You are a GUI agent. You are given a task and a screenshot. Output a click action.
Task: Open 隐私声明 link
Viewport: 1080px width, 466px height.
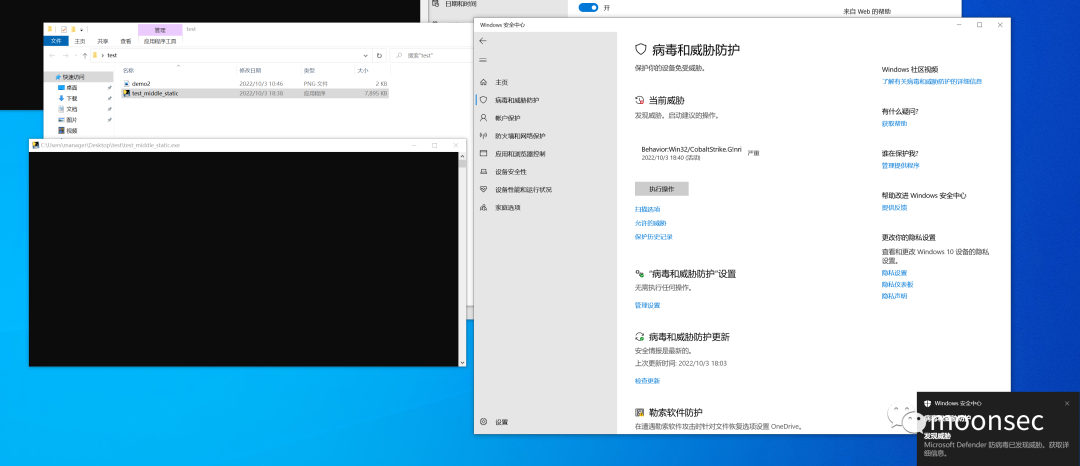coord(894,296)
